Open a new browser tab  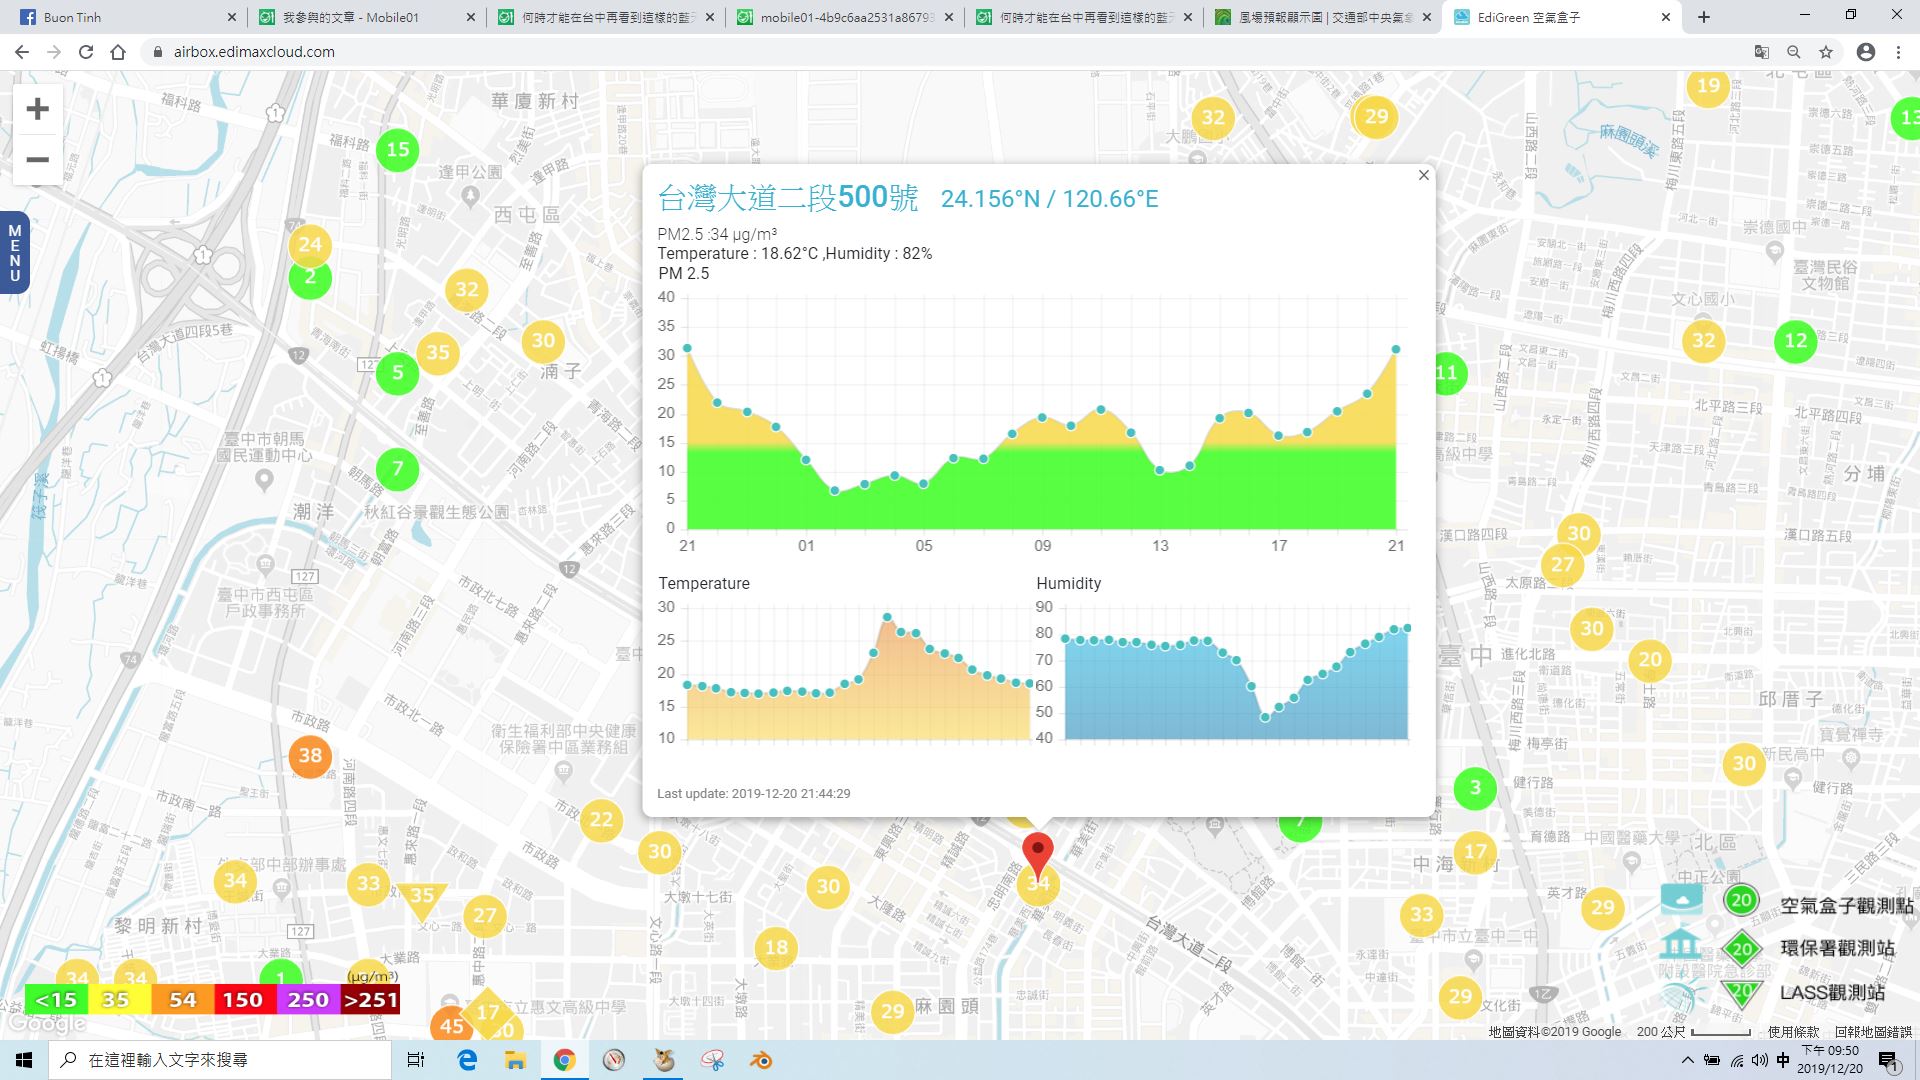pos(1704,17)
